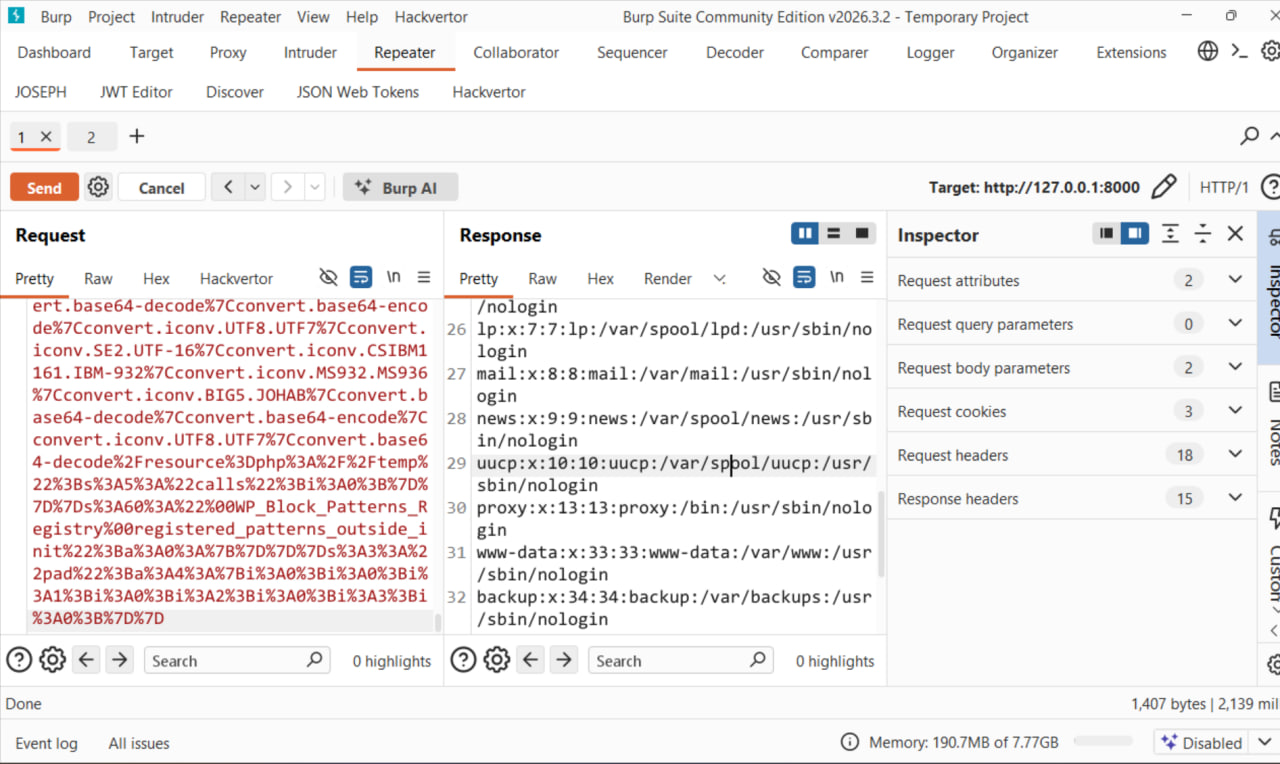The image size is (1280, 764).
Task: Open the Request panel hamburger menu
Action: [x=424, y=277]
